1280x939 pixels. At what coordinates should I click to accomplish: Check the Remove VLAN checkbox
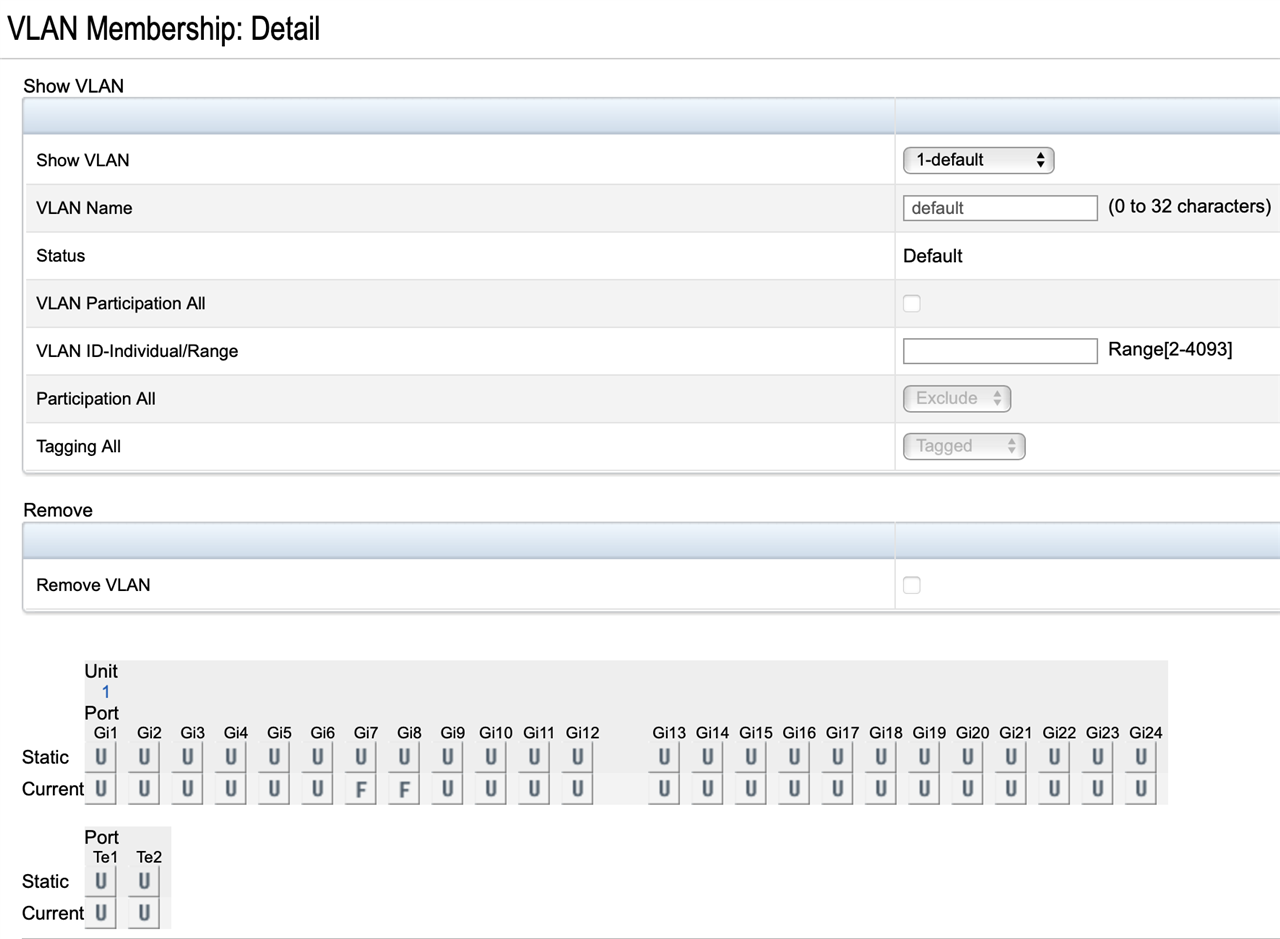click(x=911, y=585)
